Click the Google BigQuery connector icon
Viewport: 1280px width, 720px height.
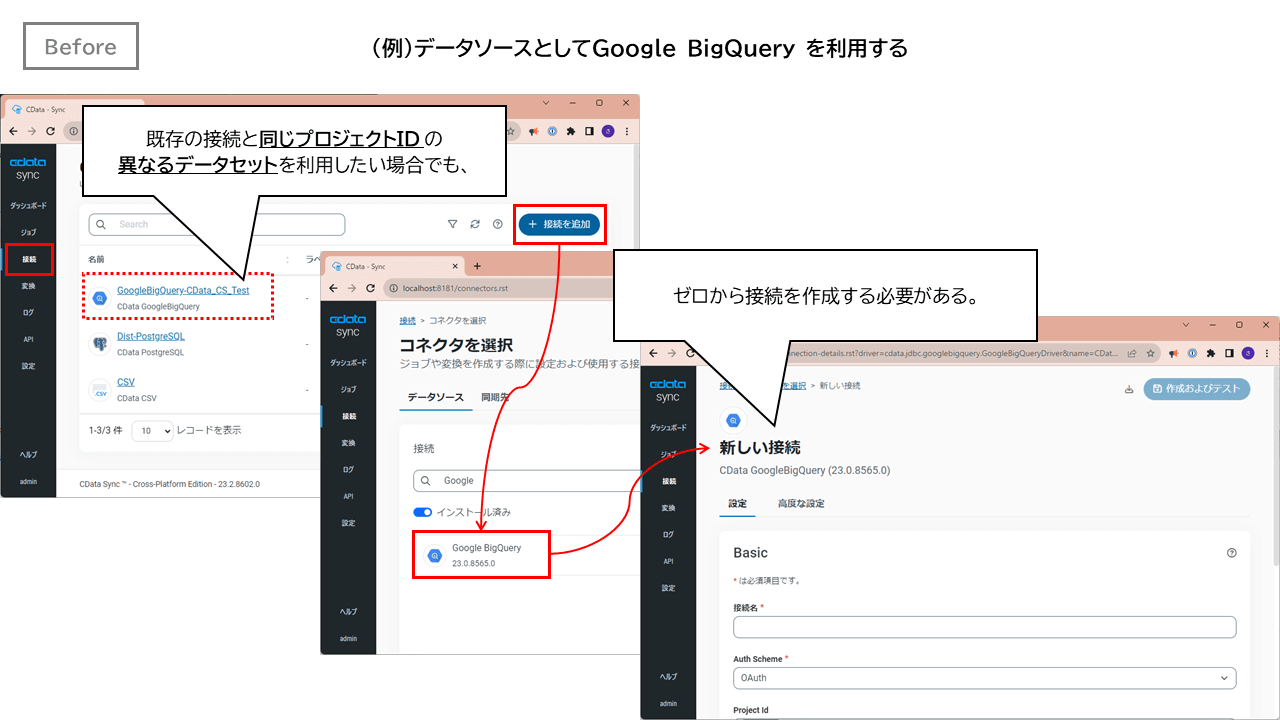pyautogui.click(x=435, y=556)
